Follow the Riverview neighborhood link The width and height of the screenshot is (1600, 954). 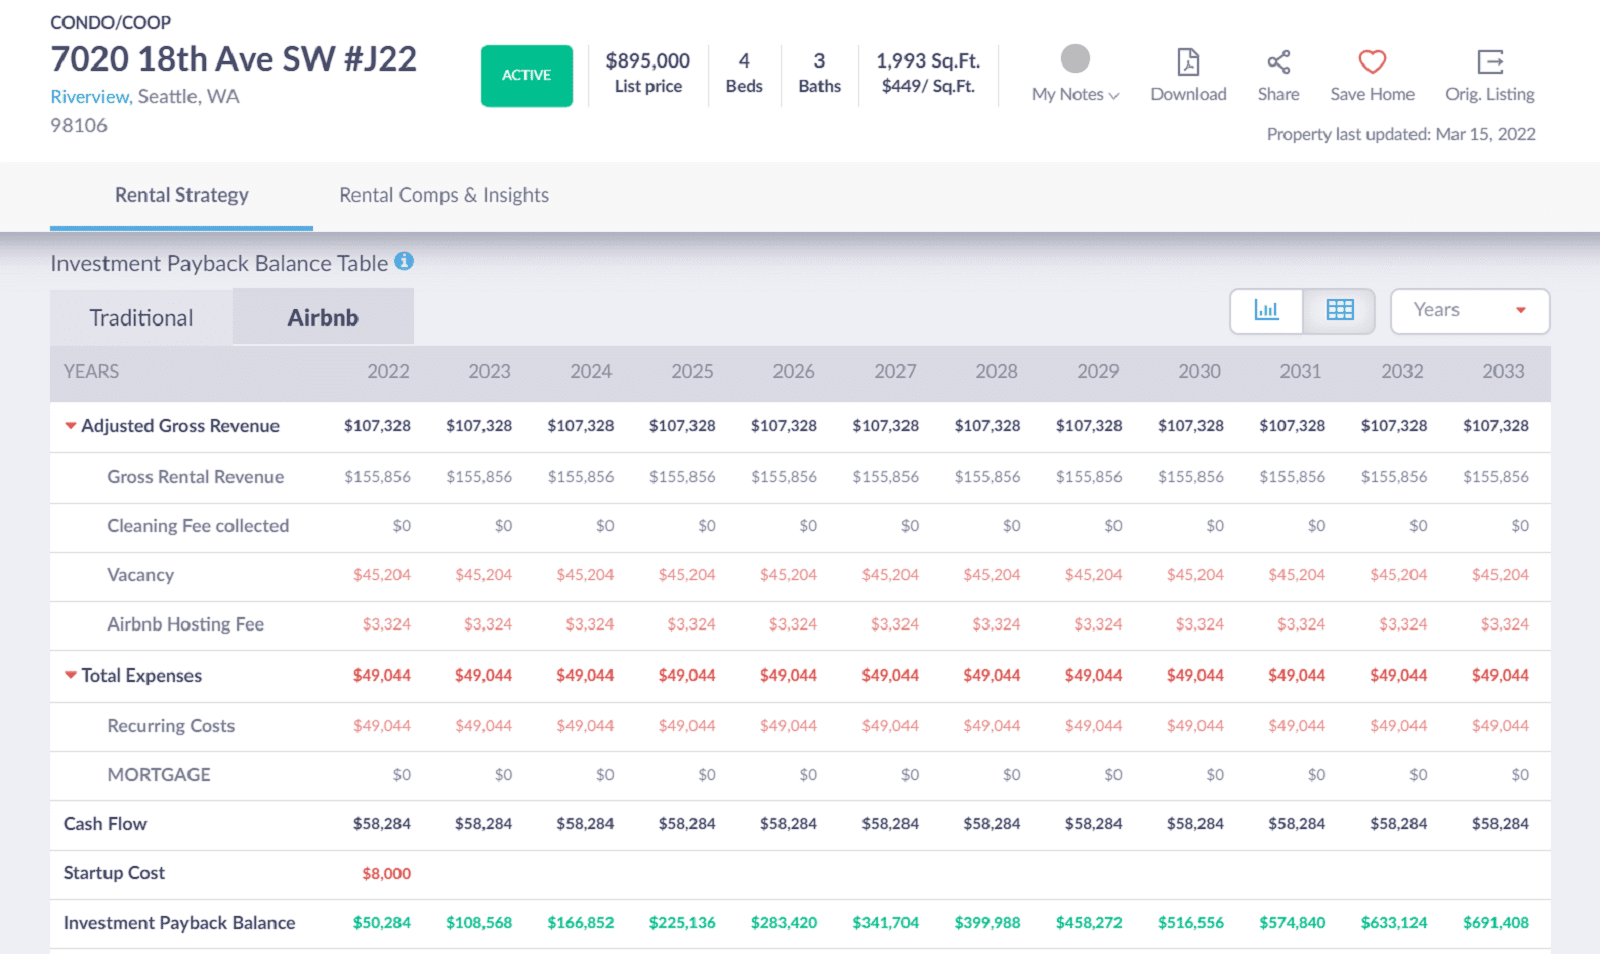point(90,97)
